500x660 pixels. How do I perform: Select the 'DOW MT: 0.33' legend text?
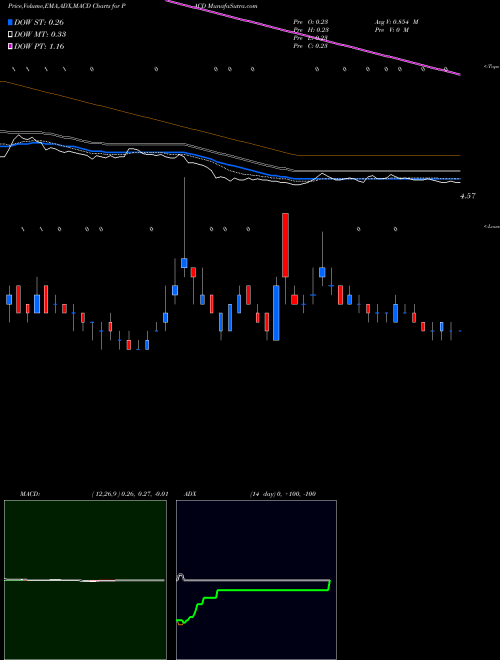tap(40, 35)
